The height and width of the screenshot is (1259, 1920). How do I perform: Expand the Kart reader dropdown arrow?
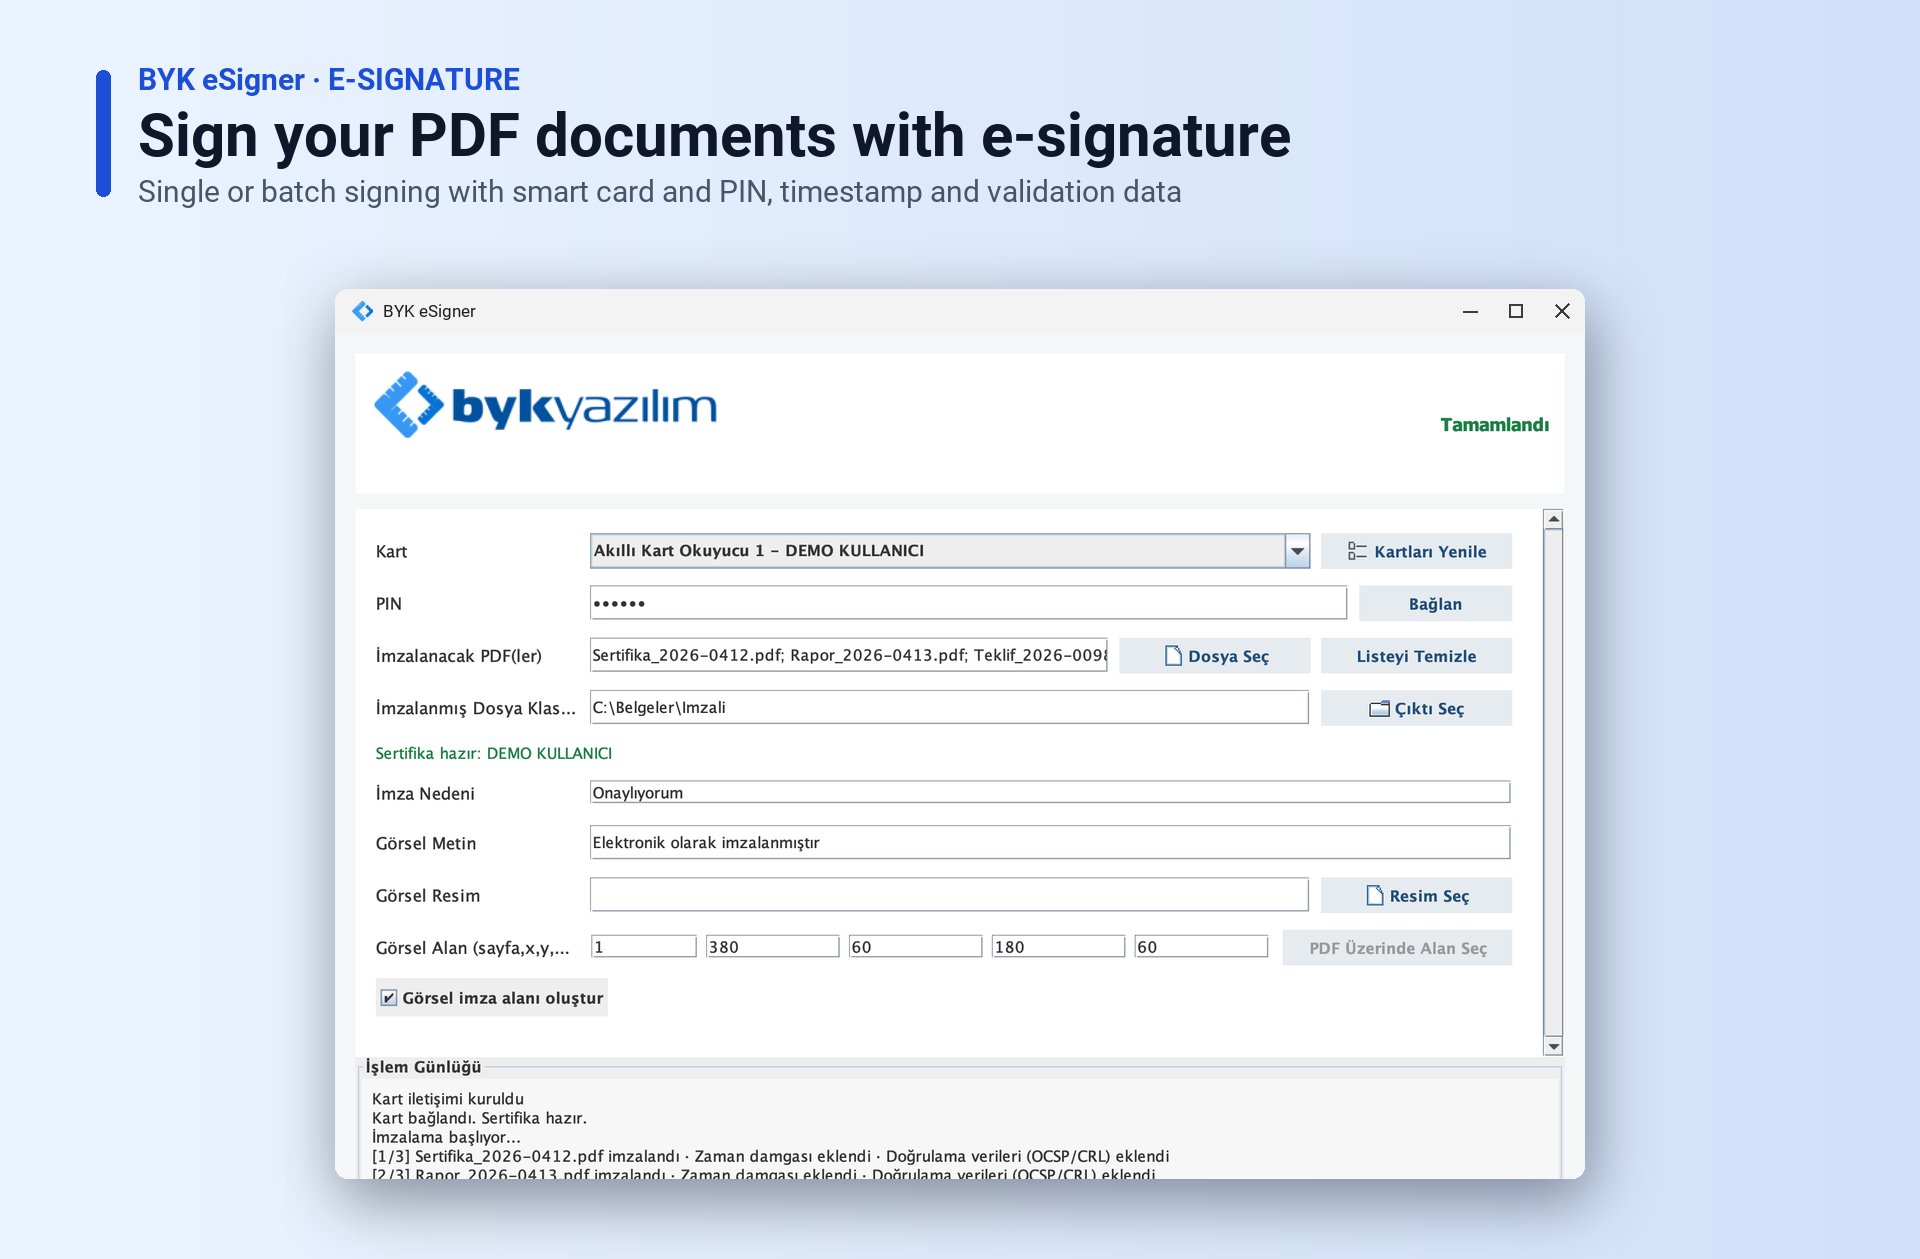coord(1297,551)
